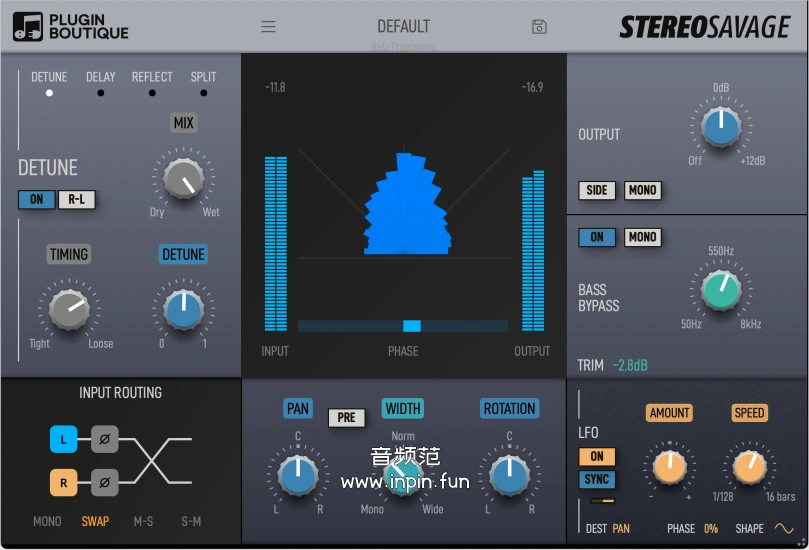Click the TRIM -2.8dB value

[x=630, y=365]
